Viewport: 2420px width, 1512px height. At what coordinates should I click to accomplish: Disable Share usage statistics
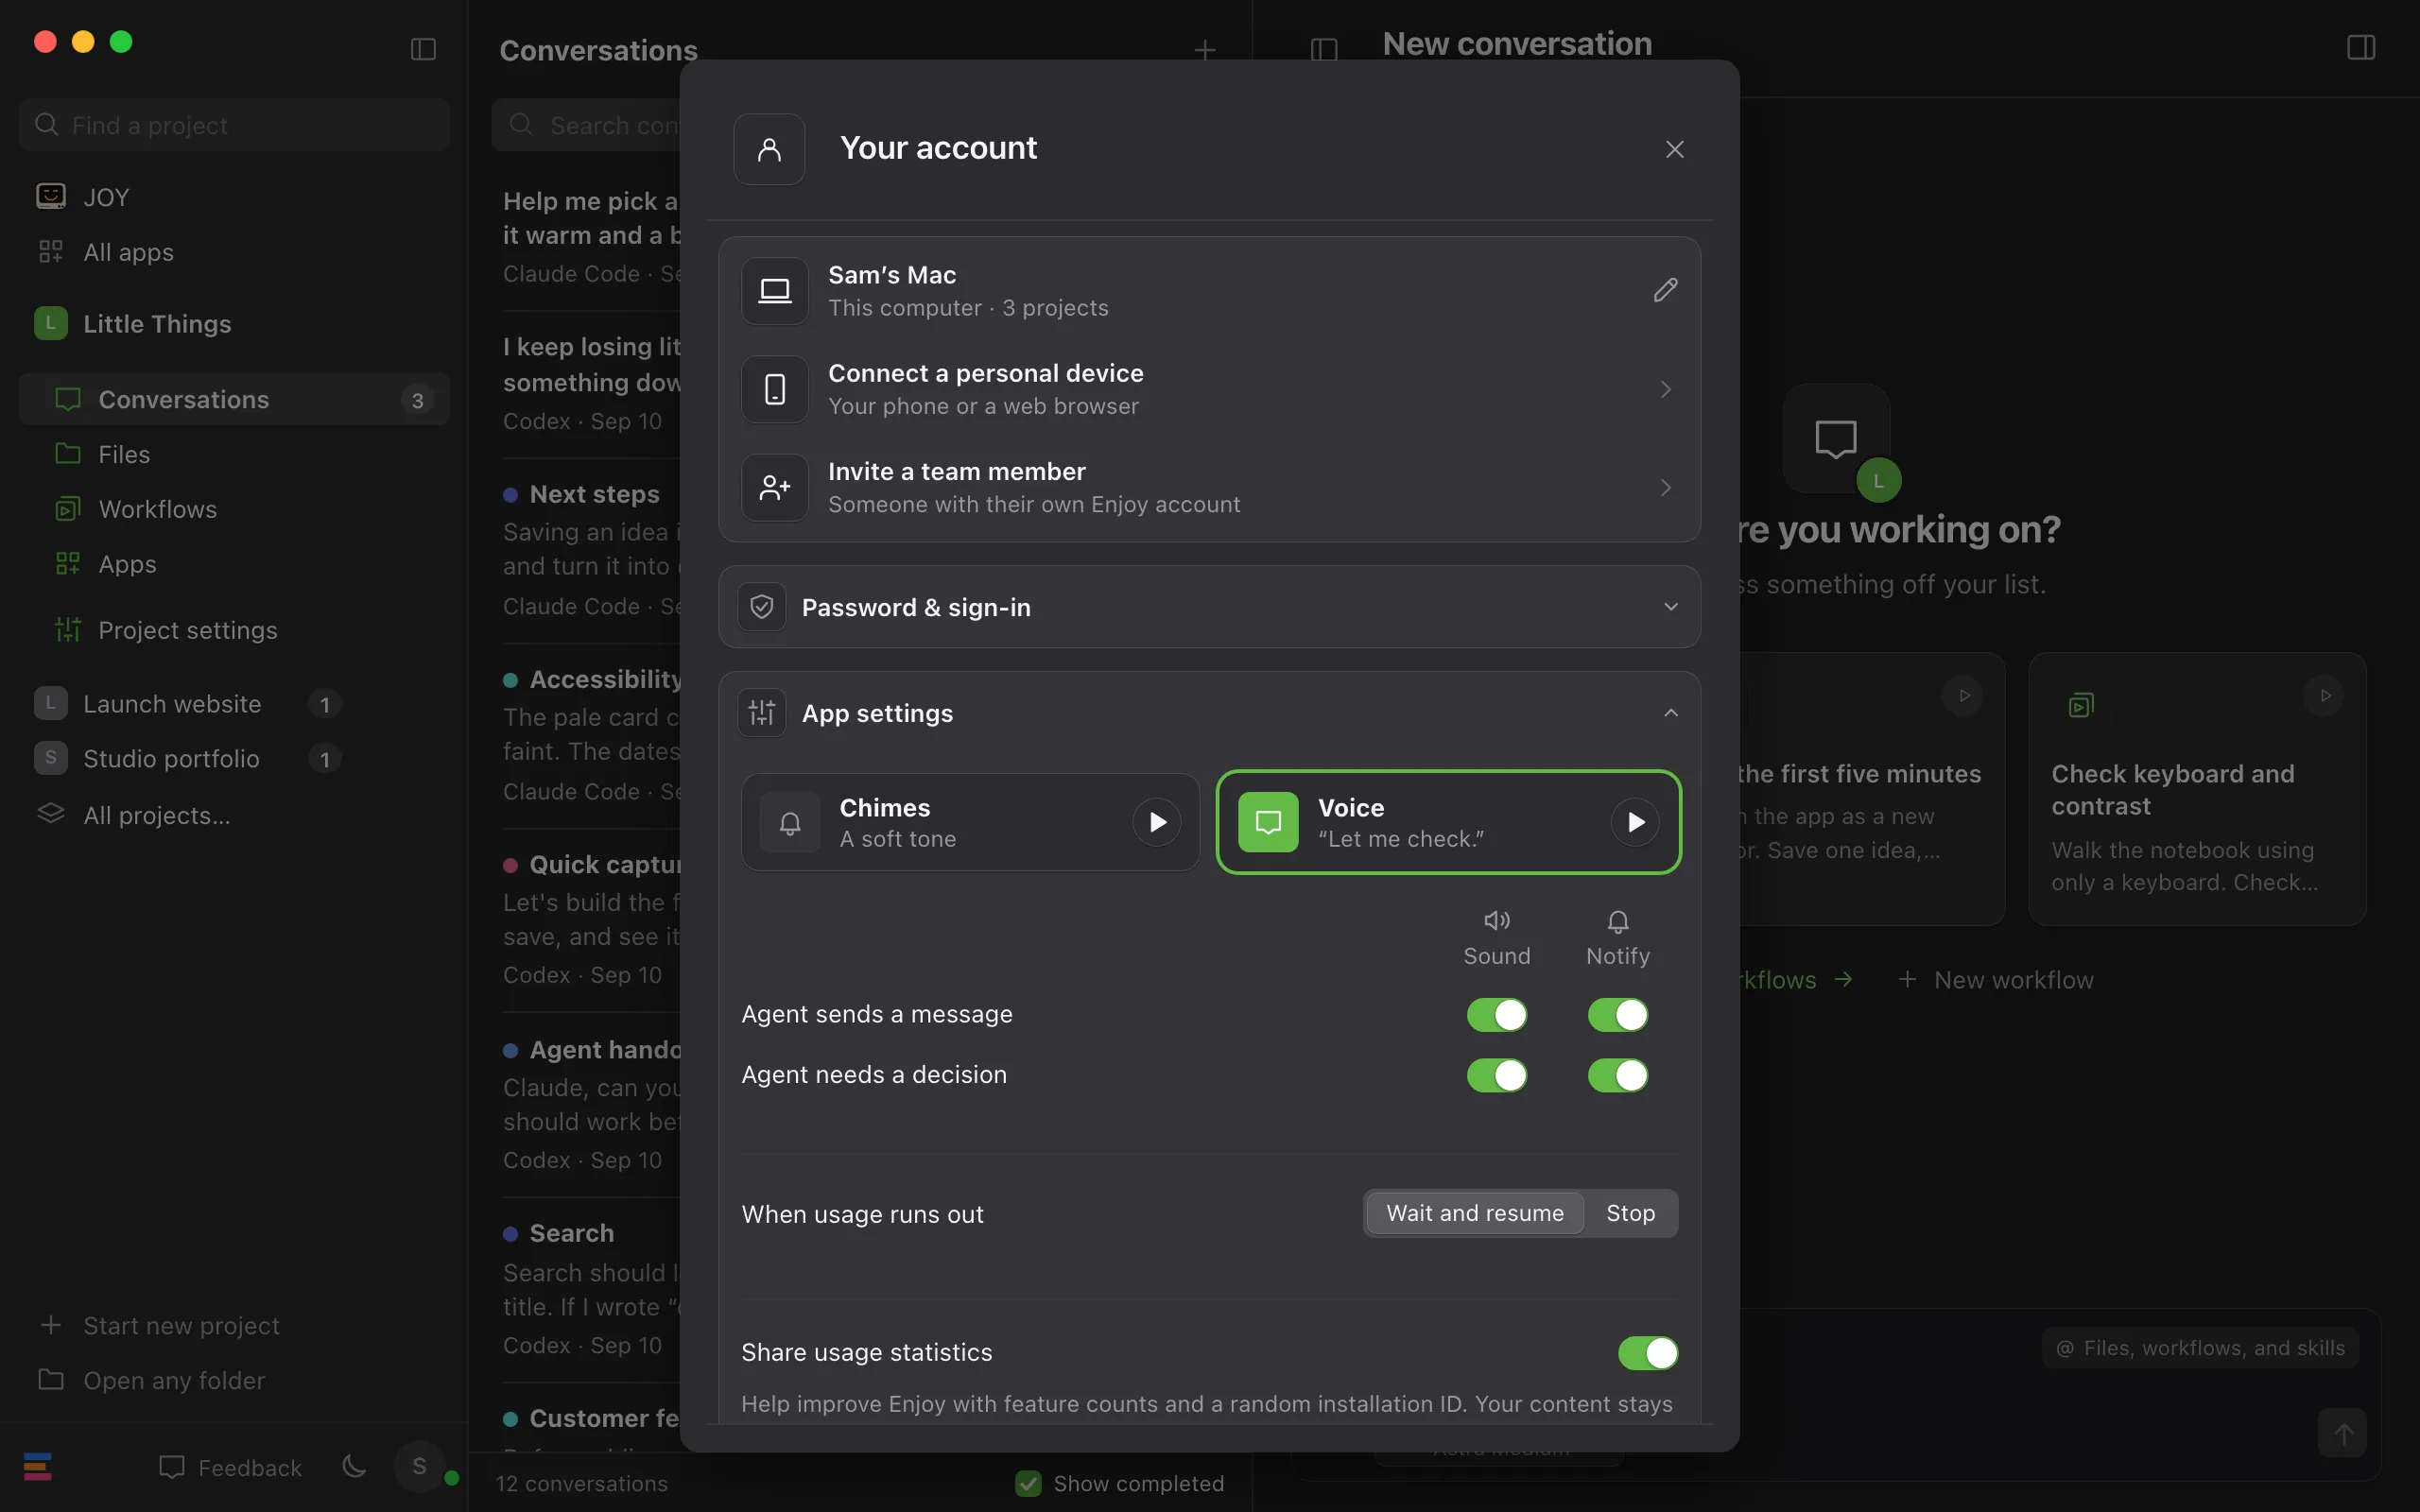(1647, 1353)
